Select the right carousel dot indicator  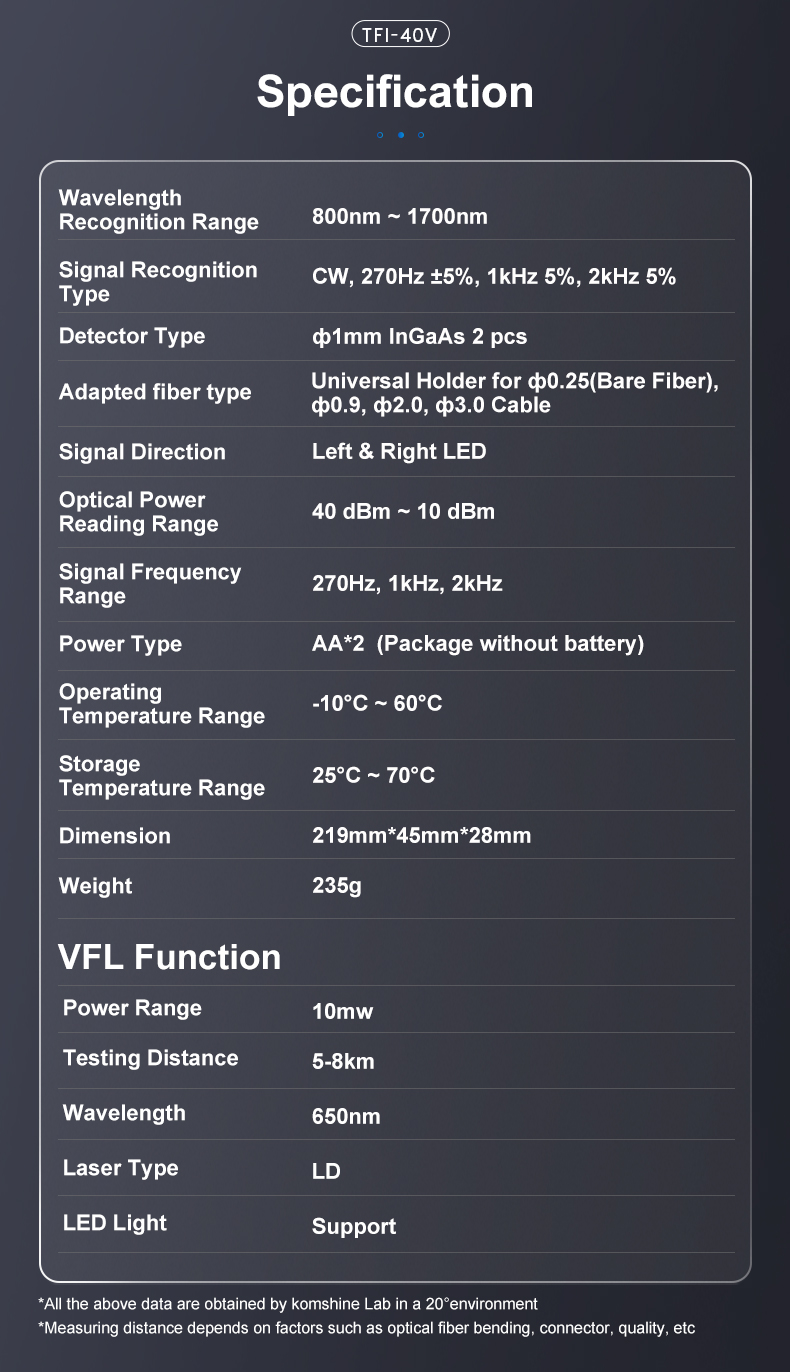pyautogui.click(x=421, y=134)
